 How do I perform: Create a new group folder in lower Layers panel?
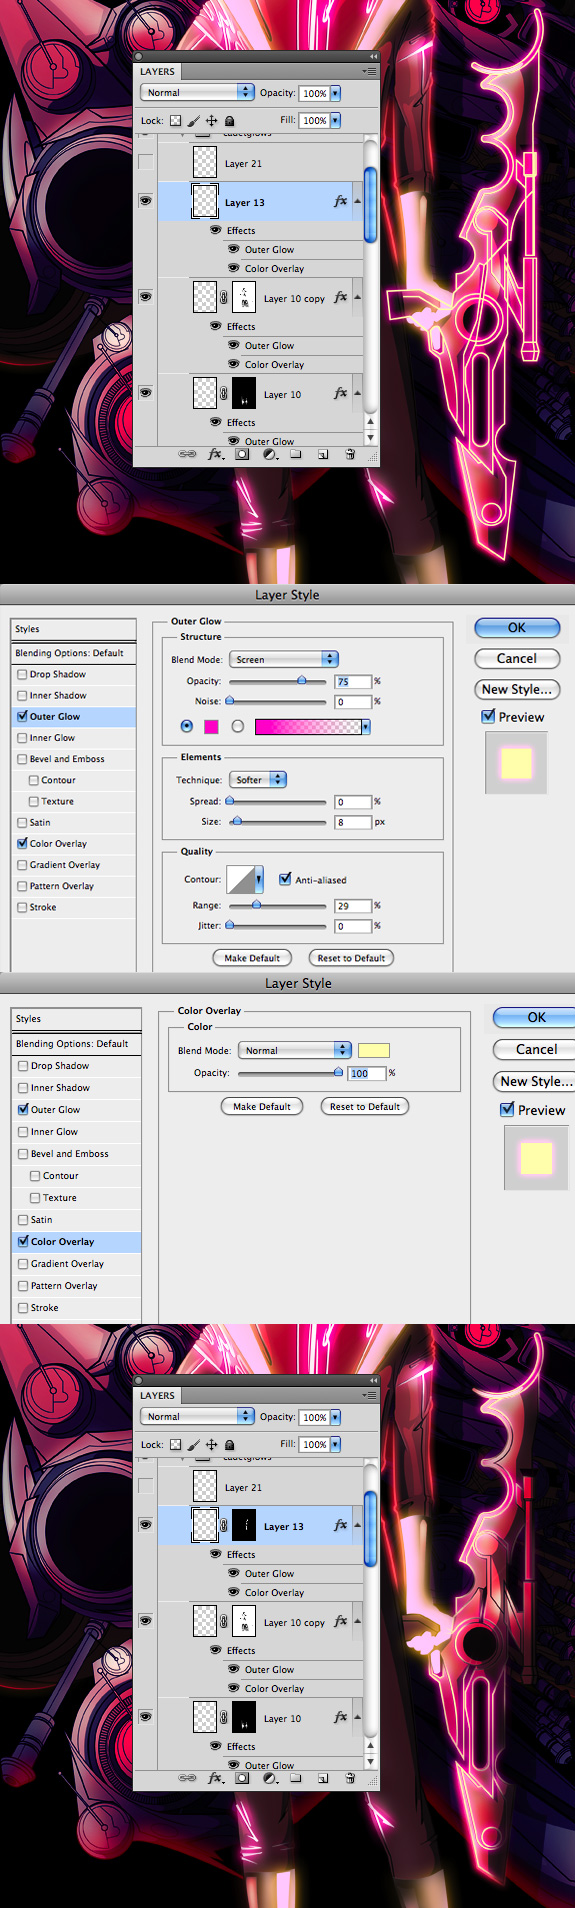coord(296,1778)
